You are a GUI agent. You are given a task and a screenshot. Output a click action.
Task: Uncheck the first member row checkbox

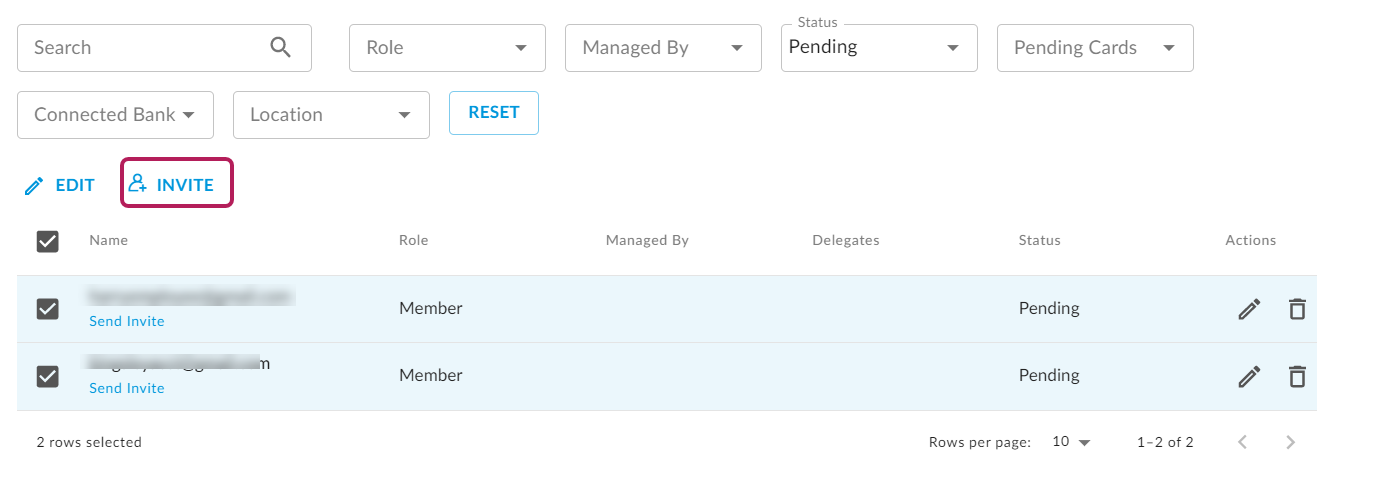47,309
